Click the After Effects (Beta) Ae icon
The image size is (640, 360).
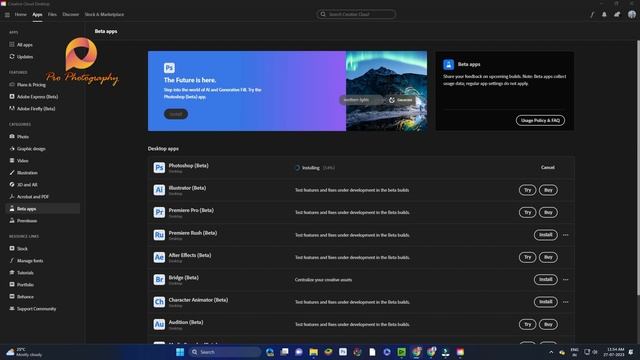pos(159,257)
